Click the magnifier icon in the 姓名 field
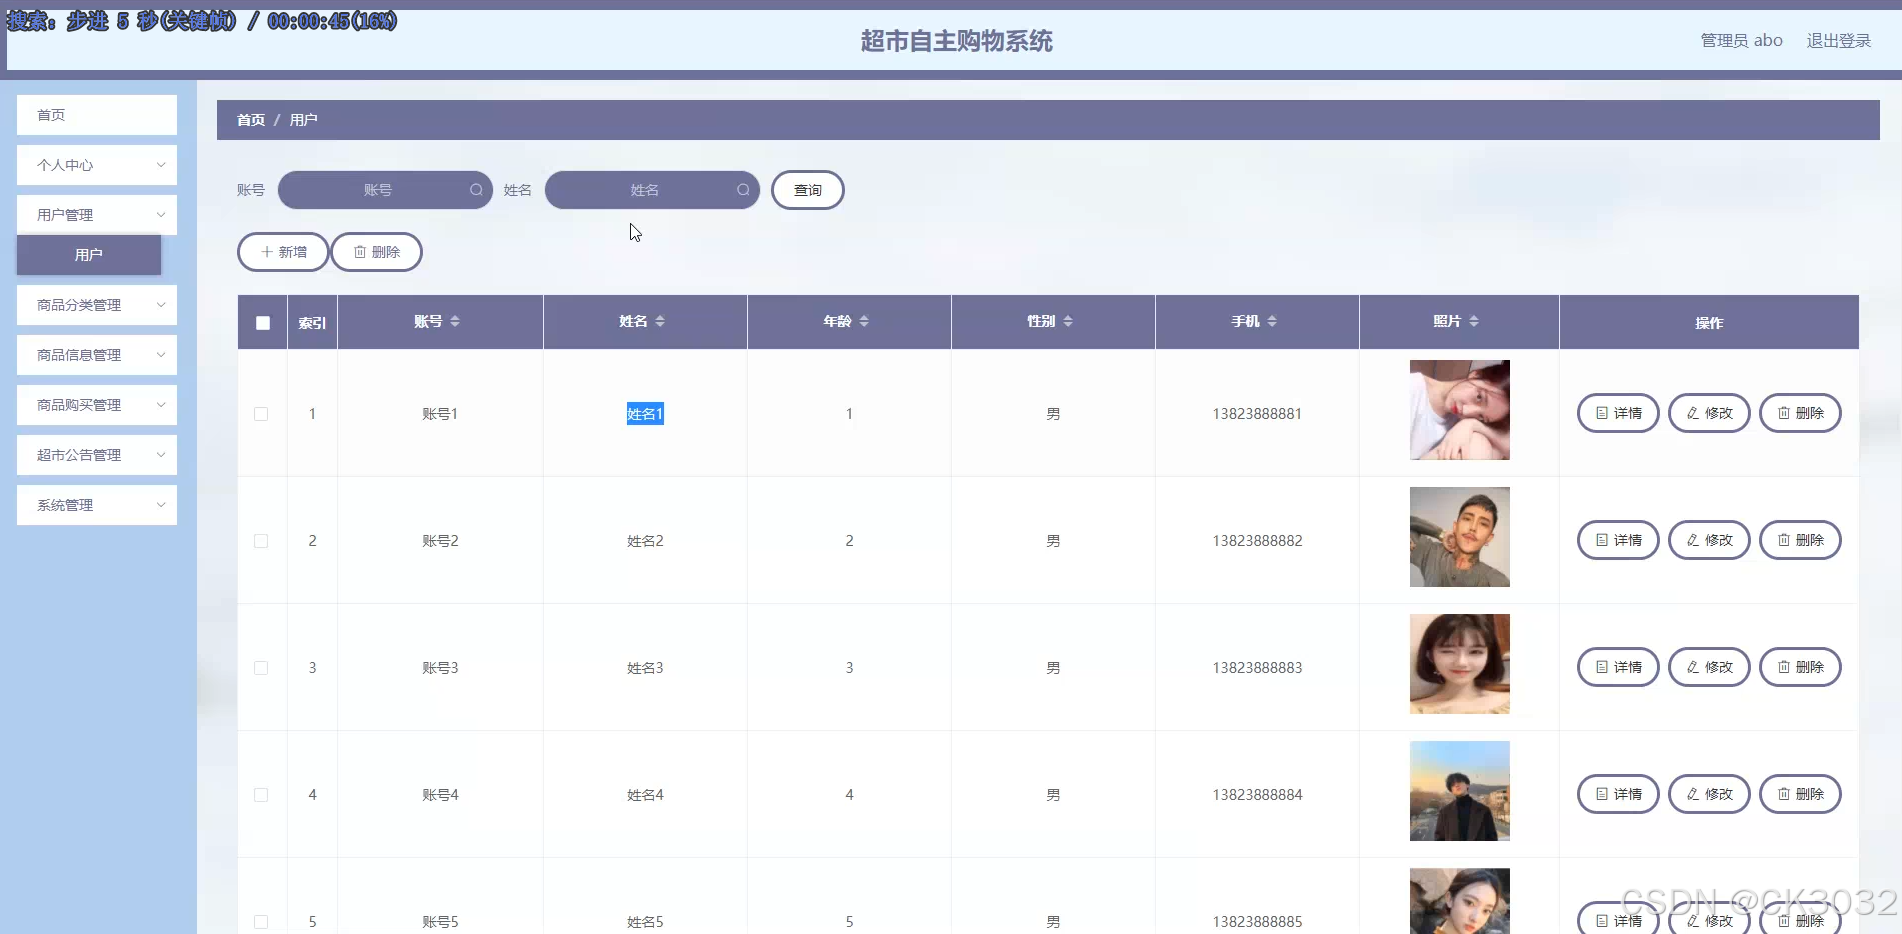The image size is (1902, 934). coord(743,190)
